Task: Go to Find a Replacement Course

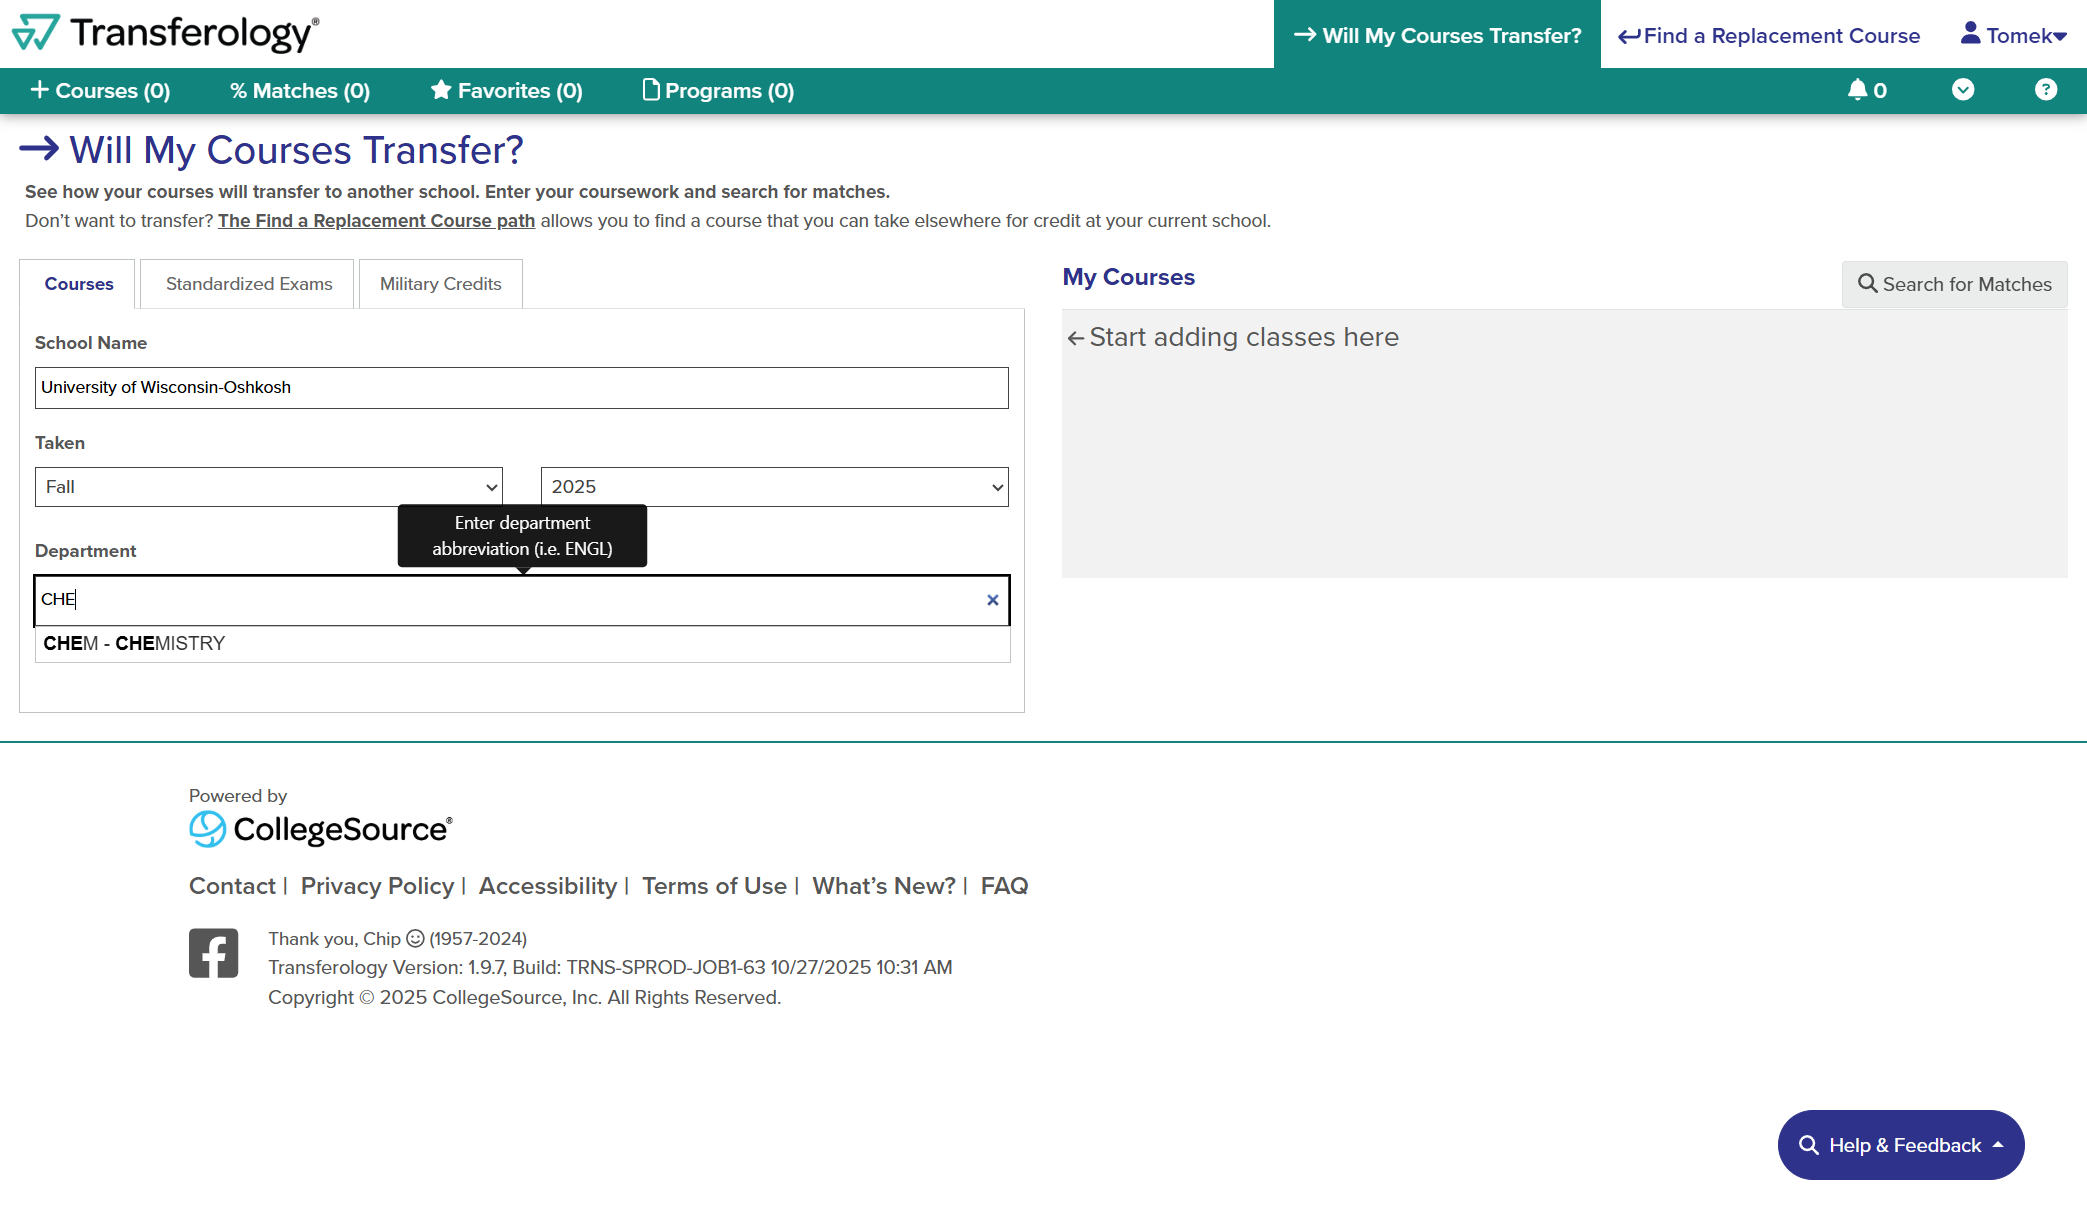Action: pyautogui.click(x=1769, y=35)
